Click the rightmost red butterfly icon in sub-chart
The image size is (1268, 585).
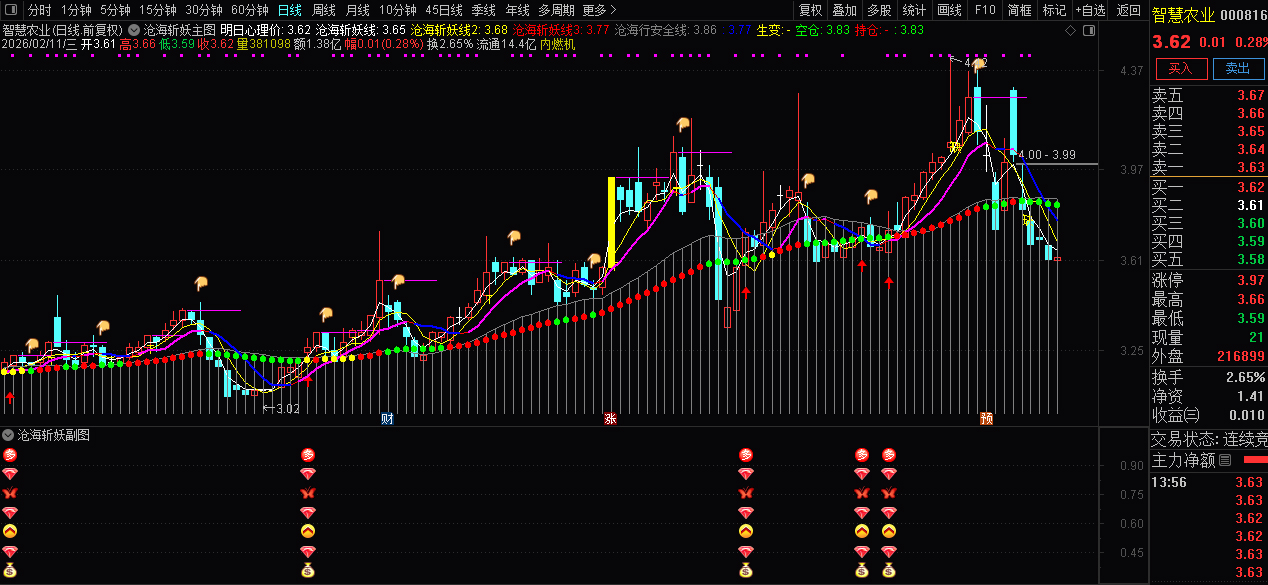click(888, 493)
